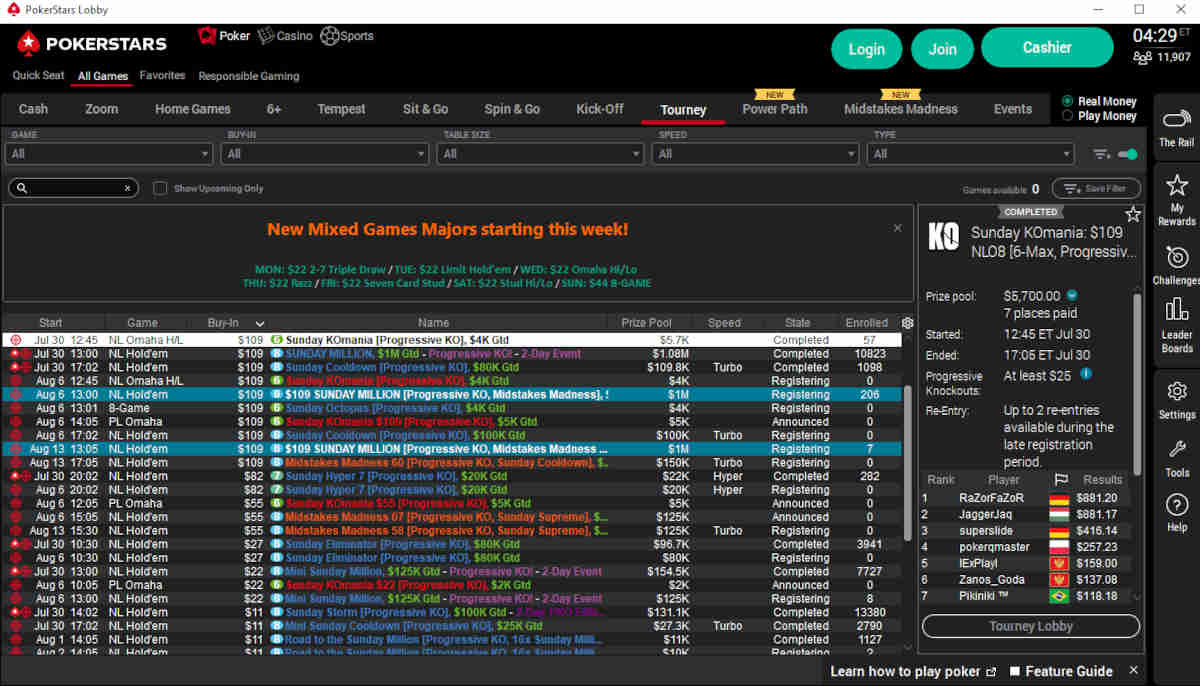
Task: Sort by the Prize Pool column header
Action: click(x=647, y=323)
